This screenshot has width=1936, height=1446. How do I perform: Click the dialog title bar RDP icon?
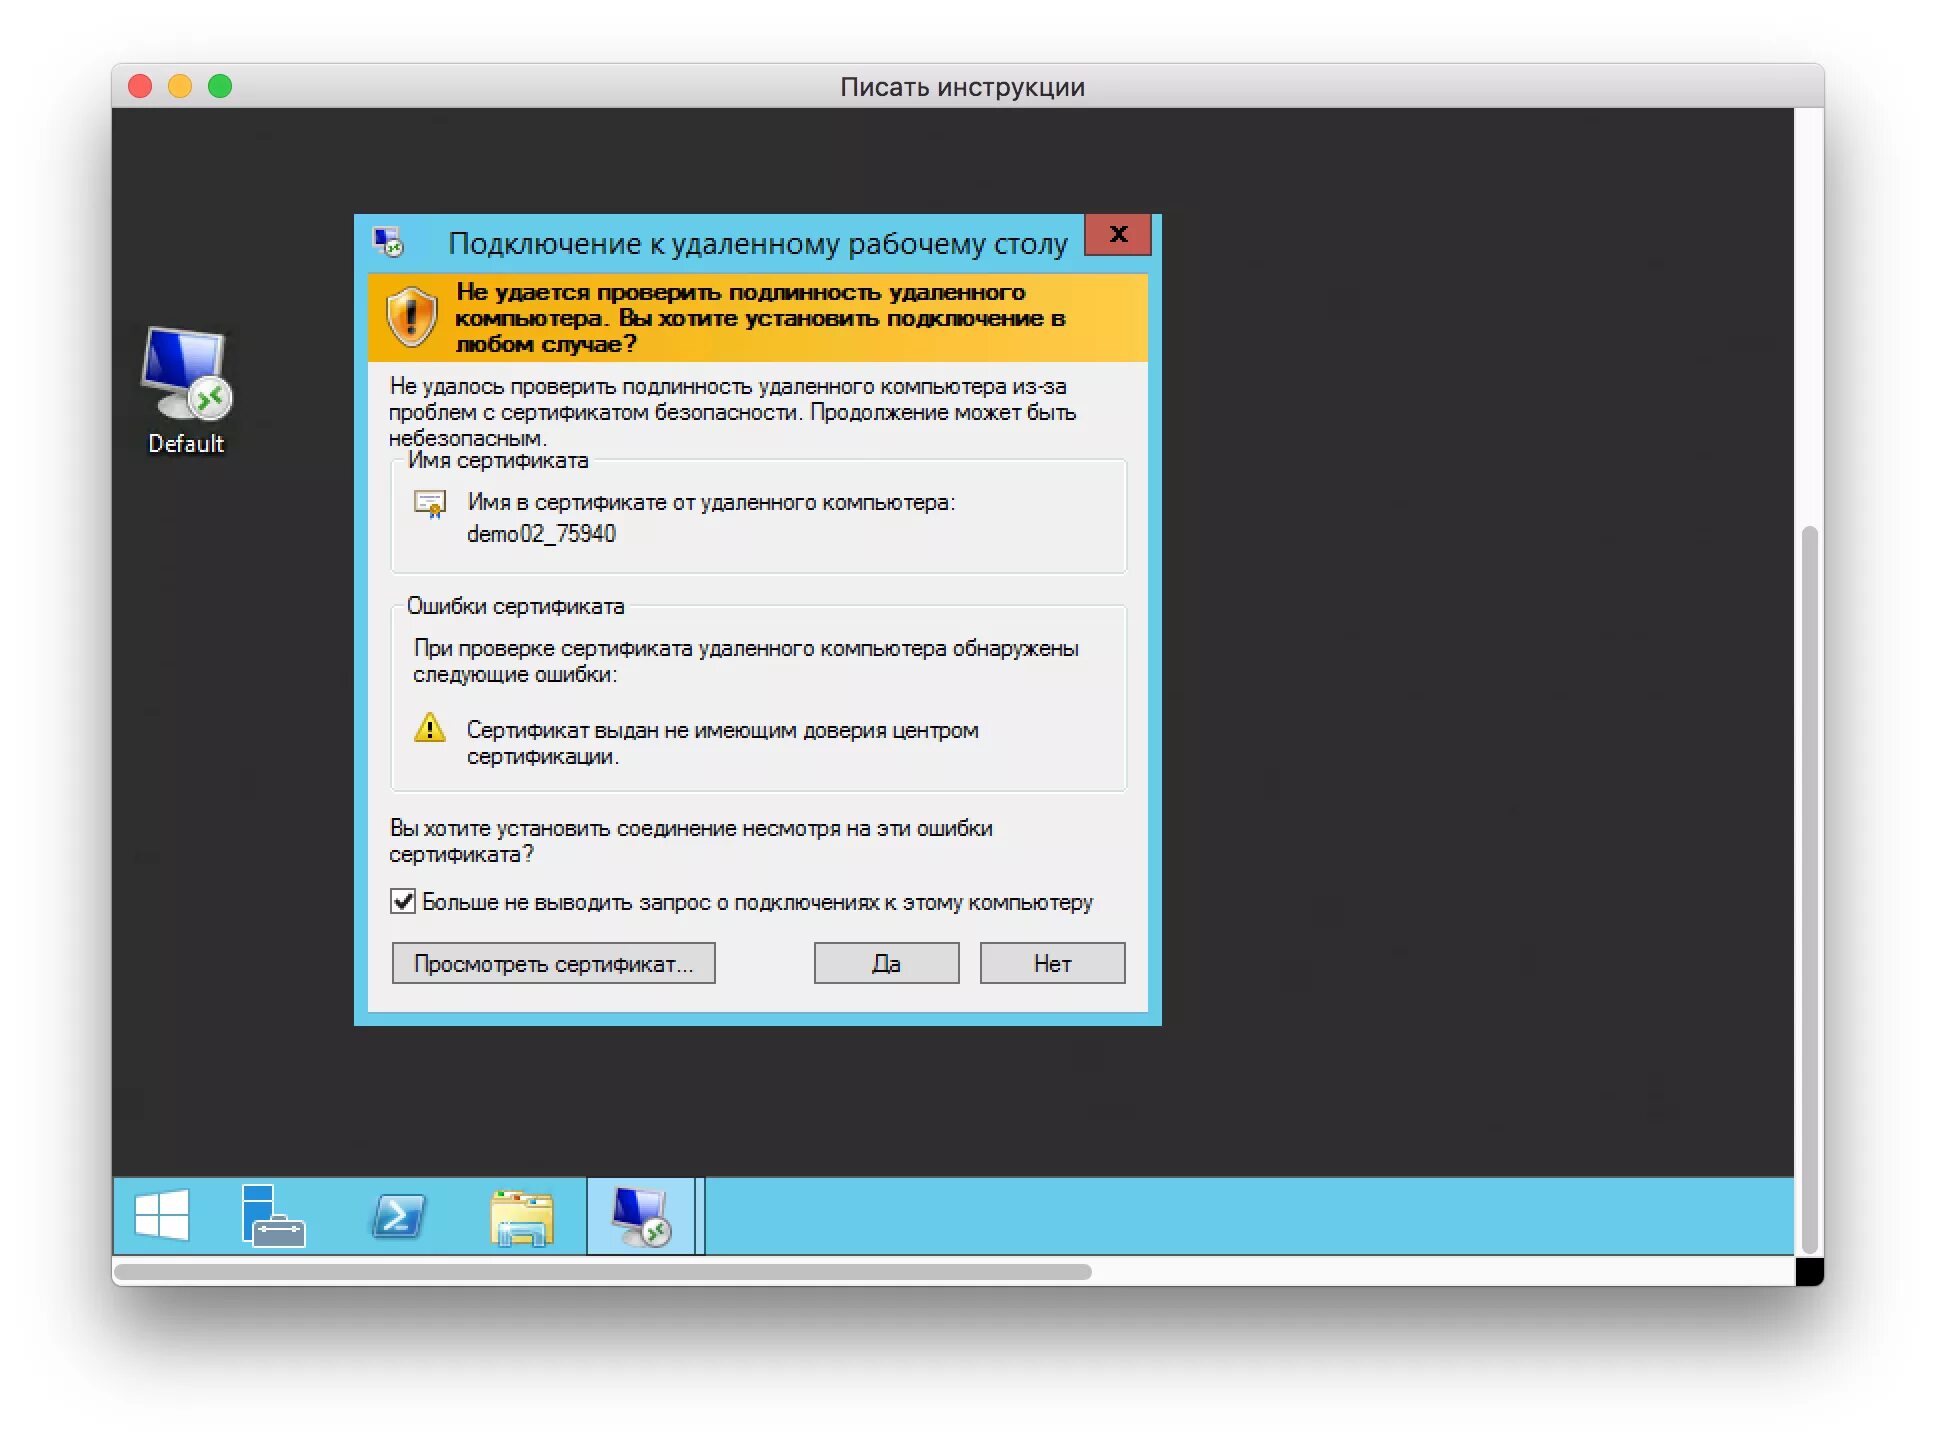tap(388, 242)
